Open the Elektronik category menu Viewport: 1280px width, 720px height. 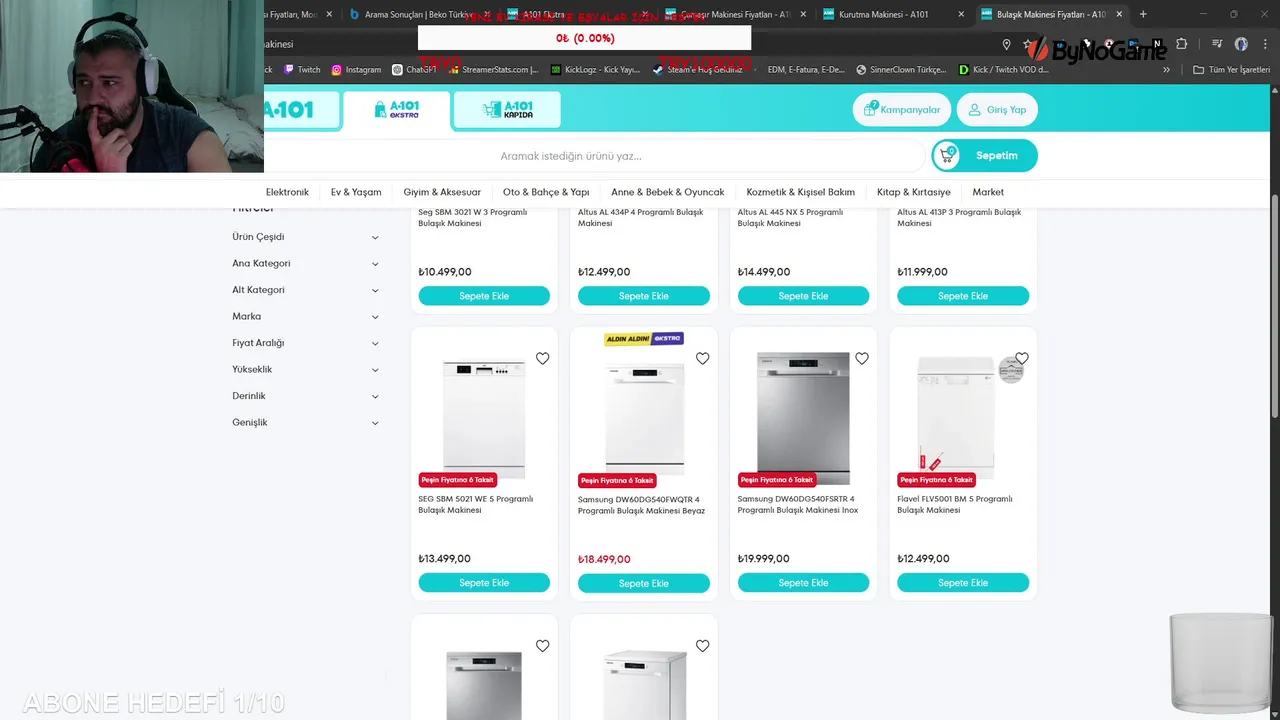point(287,192)
